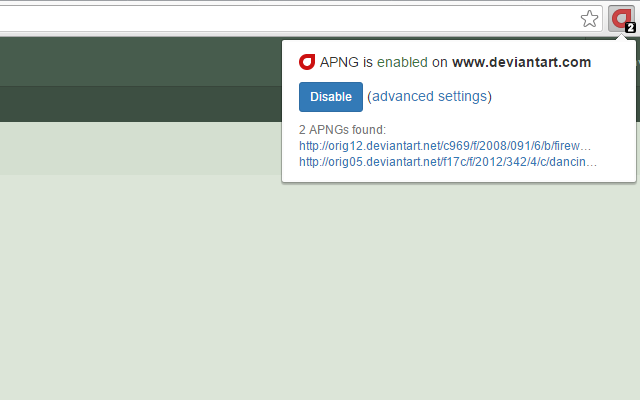Click the green 'enabled' status word
This screenshot has width=640, height=400.
(402, 62)
